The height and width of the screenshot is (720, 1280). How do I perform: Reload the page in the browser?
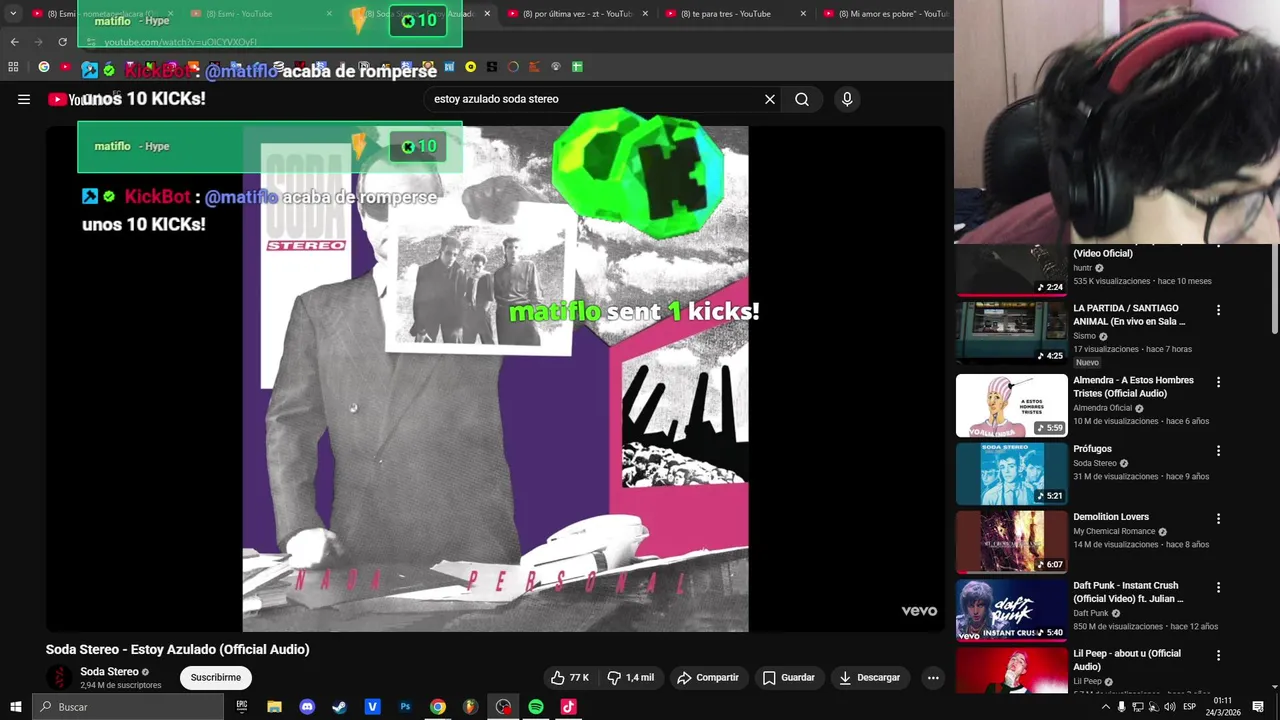pyautogui.click(x=63, y=42)
